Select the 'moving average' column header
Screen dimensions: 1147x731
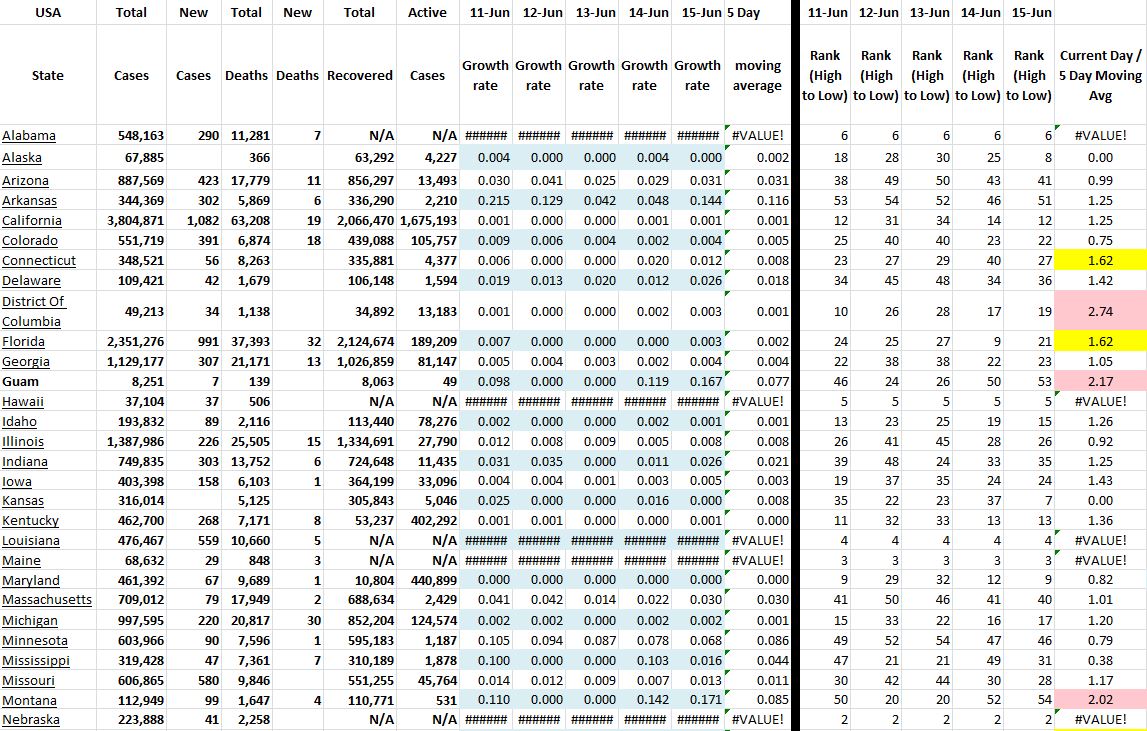coord(757,76)
